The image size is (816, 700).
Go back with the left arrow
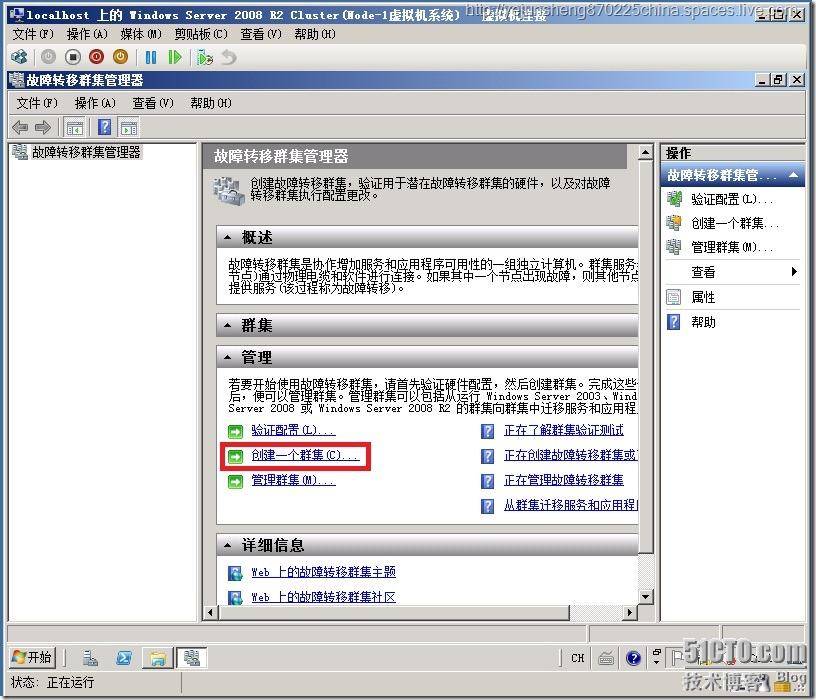(x=20, y=127)
